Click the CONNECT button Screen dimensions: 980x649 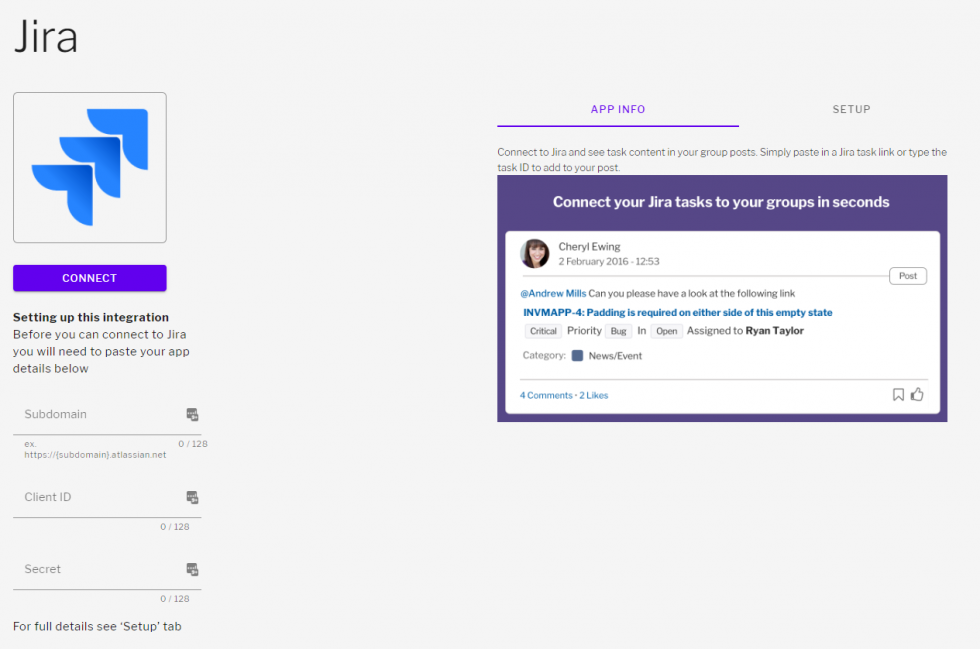click(x=89, y=278)
